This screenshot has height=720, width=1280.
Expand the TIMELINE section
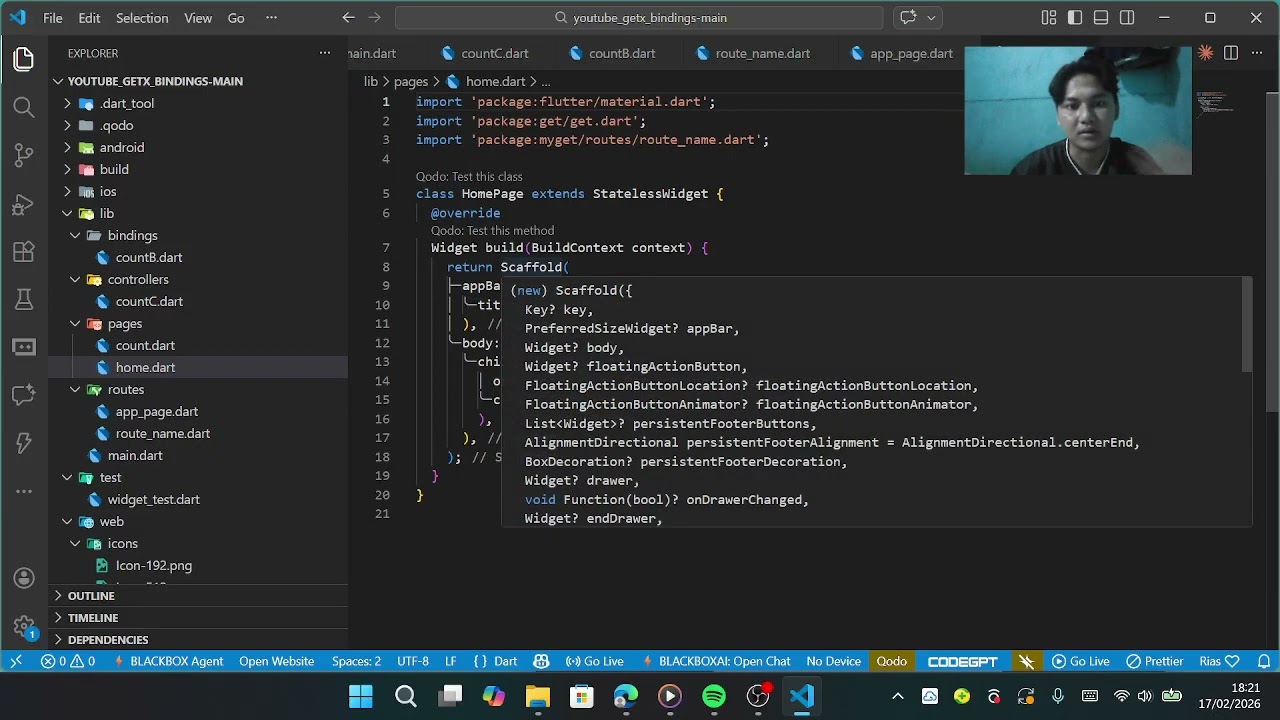198,618
